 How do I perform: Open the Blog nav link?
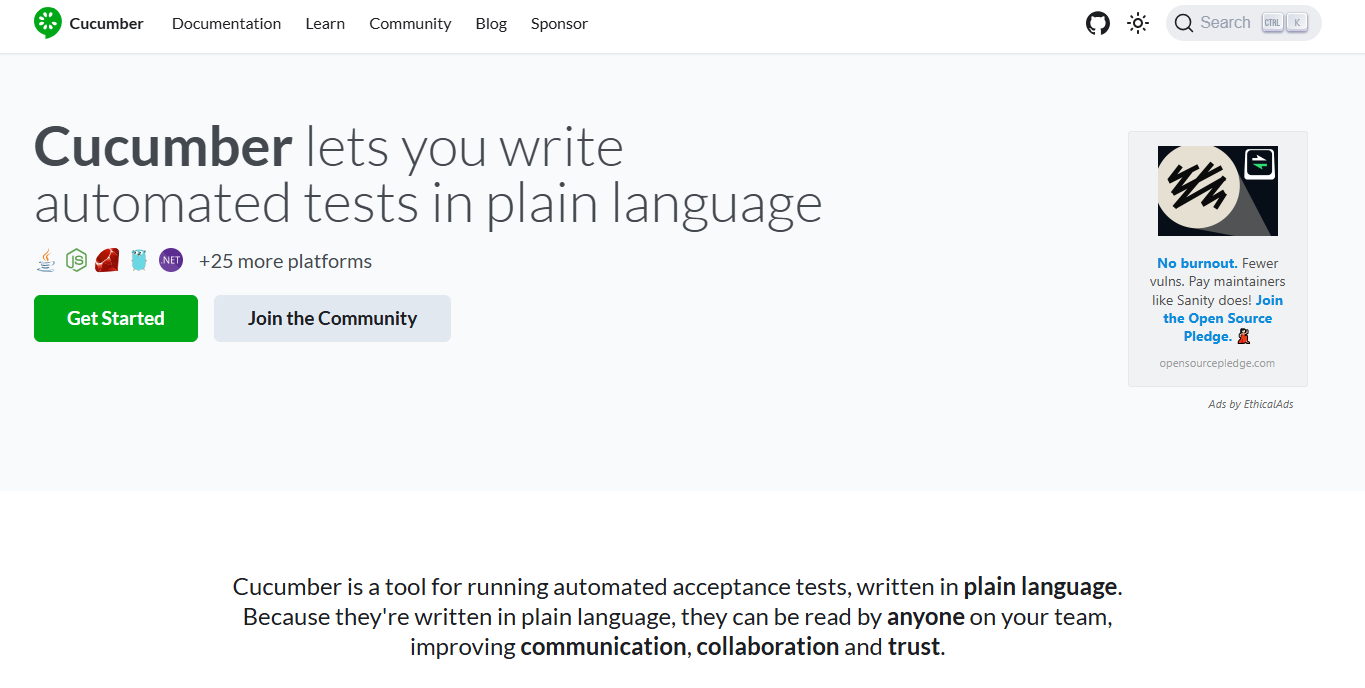pos(491,23)
